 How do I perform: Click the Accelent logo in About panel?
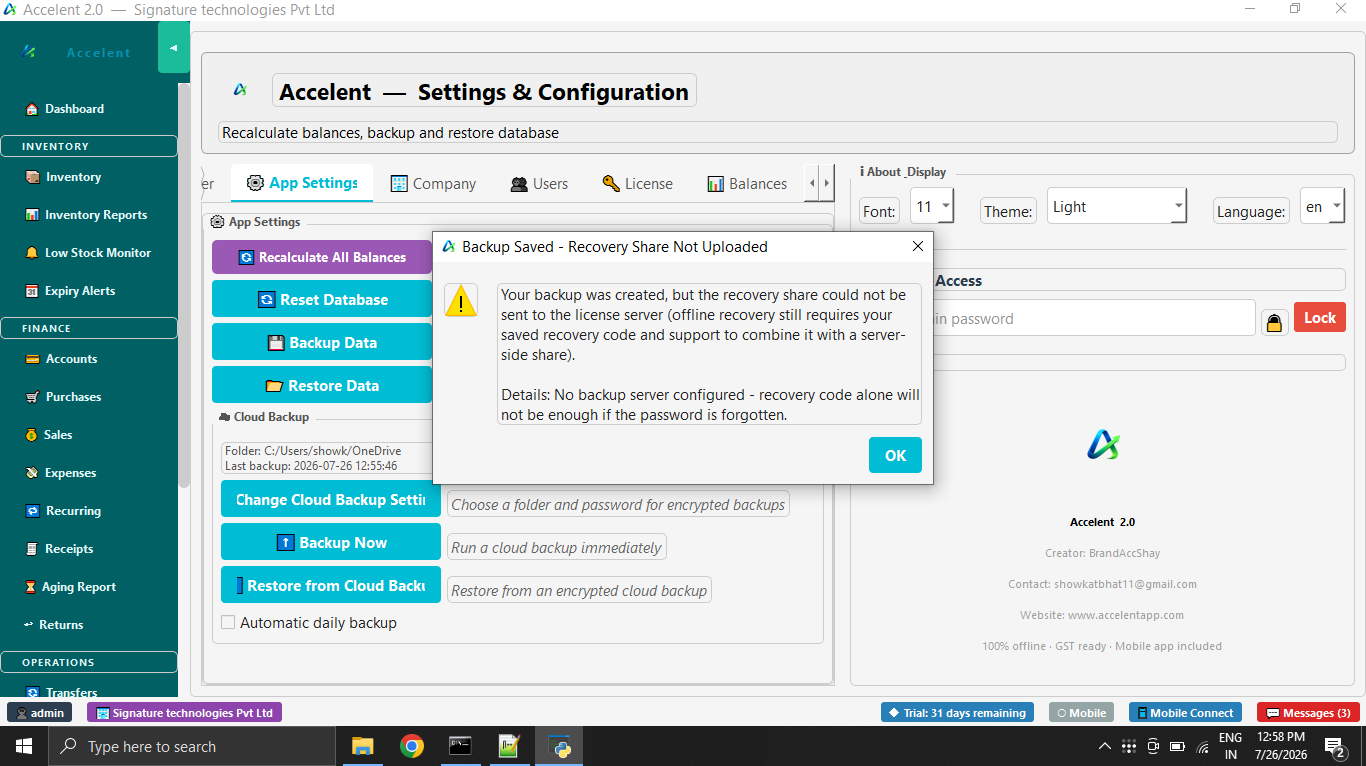(1102, 444)
